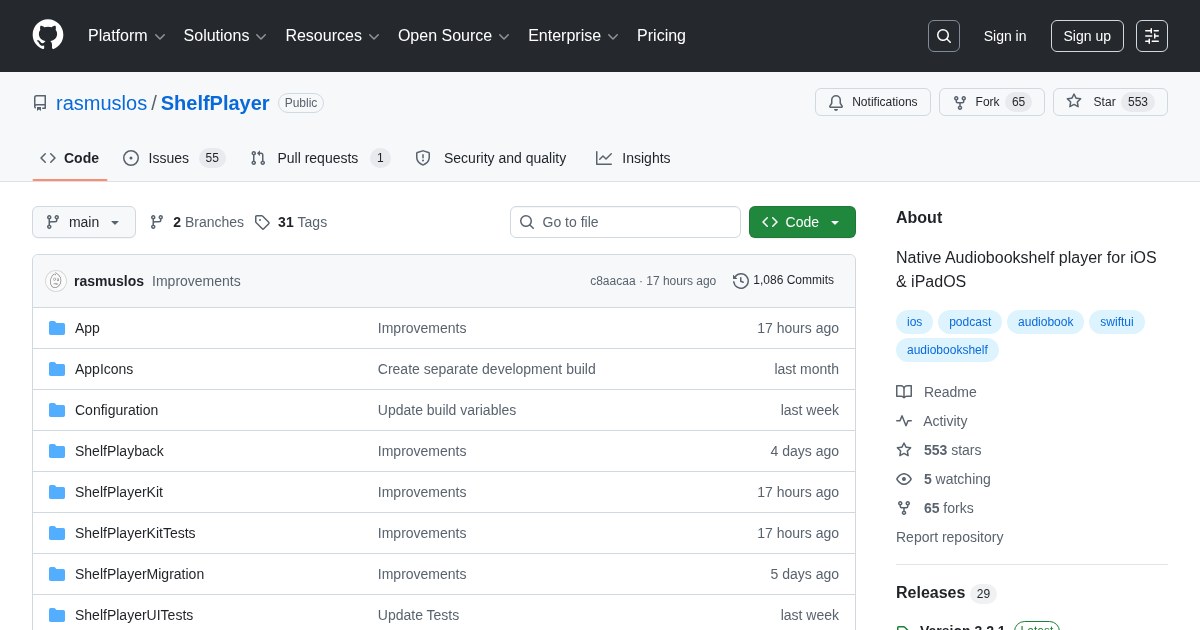Click the Sign up button
The image size is (1200, 630).
coord(1087,36)
